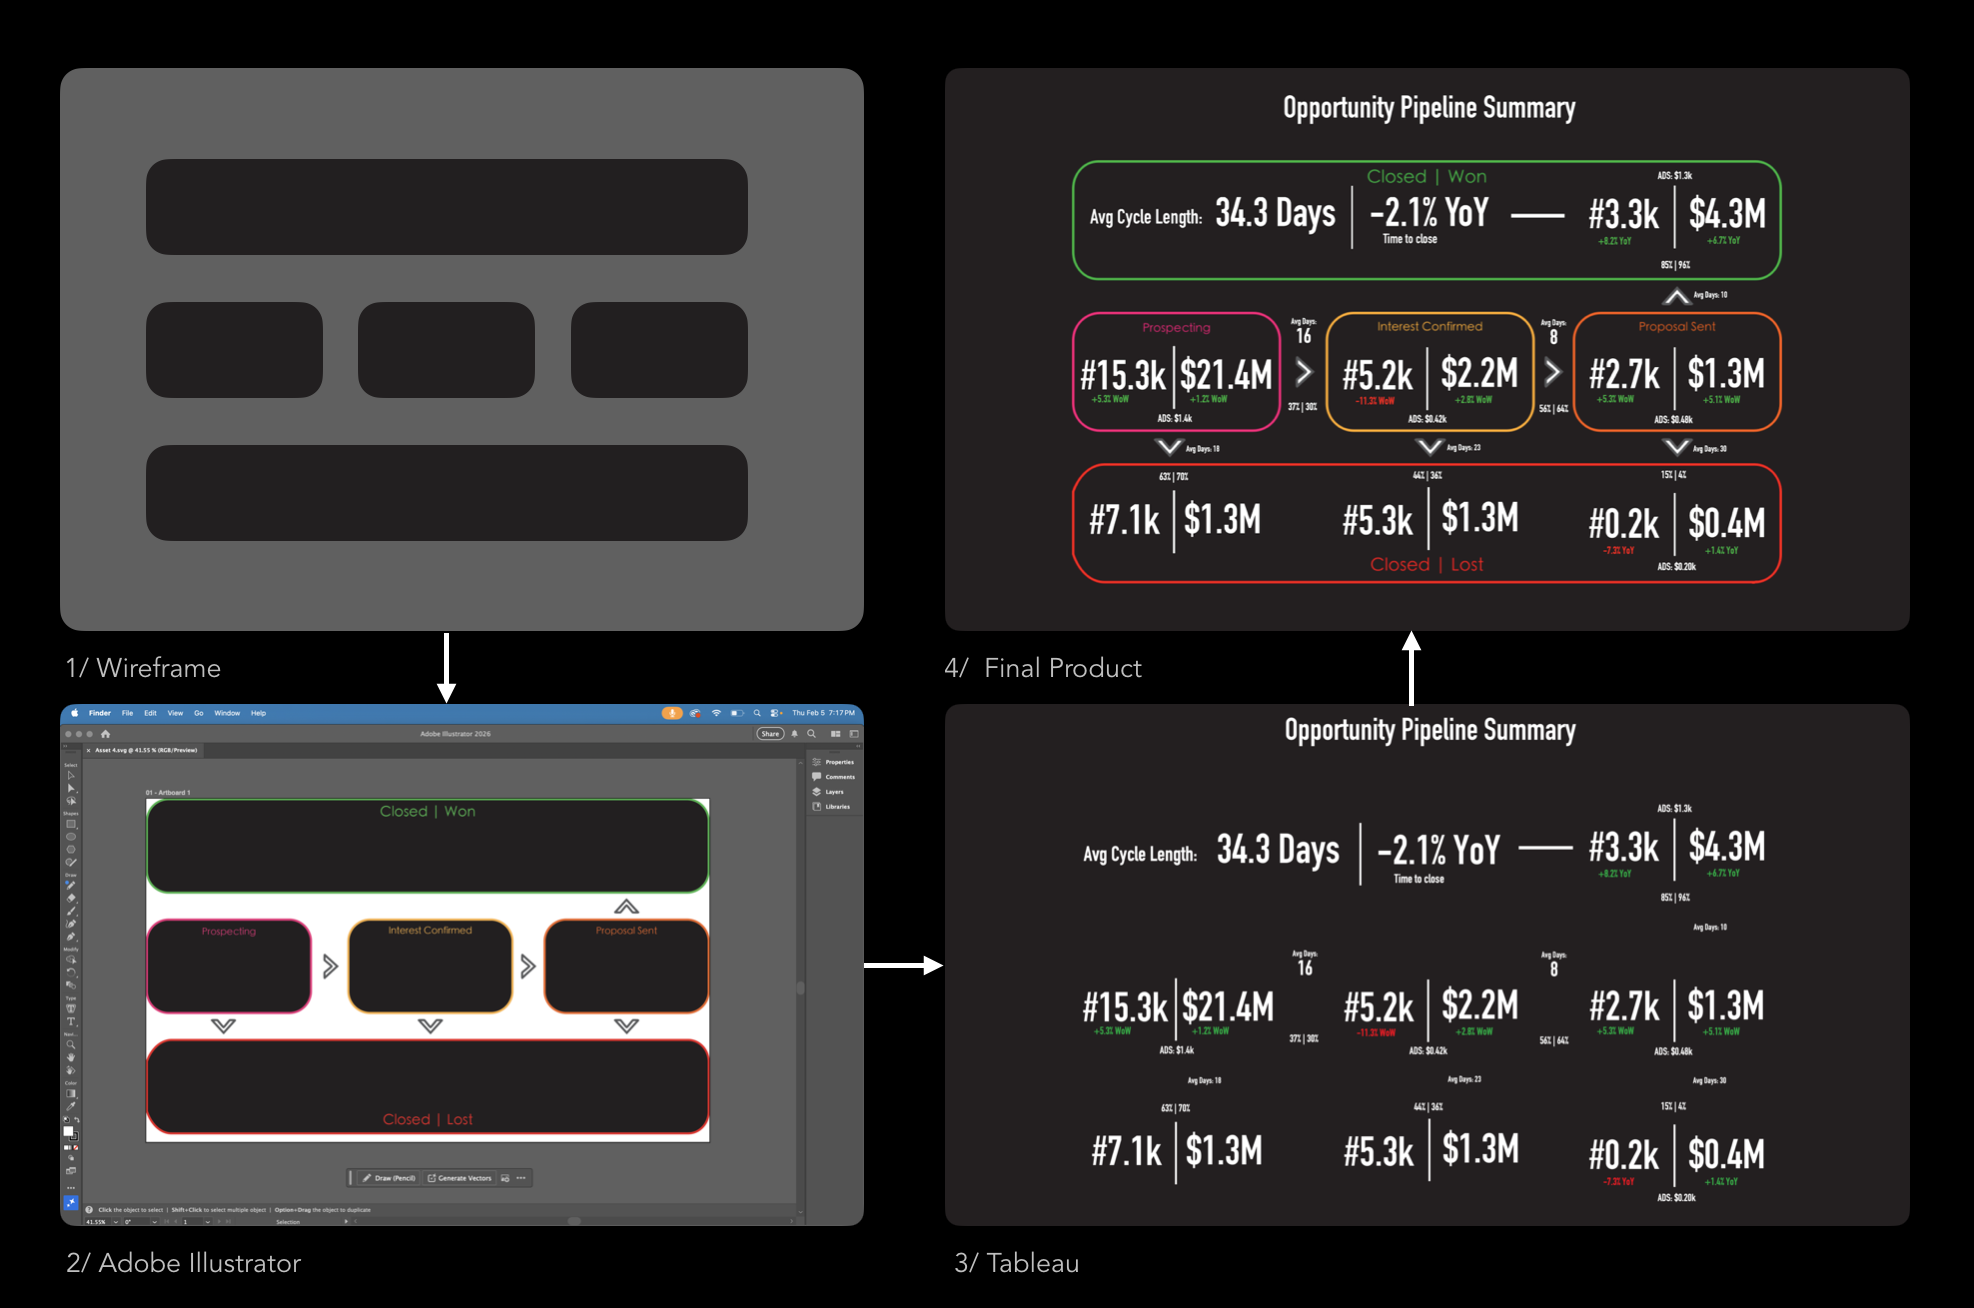The image size is (1974, 1308).
Task: Select the Selection tool in the toolbar
Action: 71,776
